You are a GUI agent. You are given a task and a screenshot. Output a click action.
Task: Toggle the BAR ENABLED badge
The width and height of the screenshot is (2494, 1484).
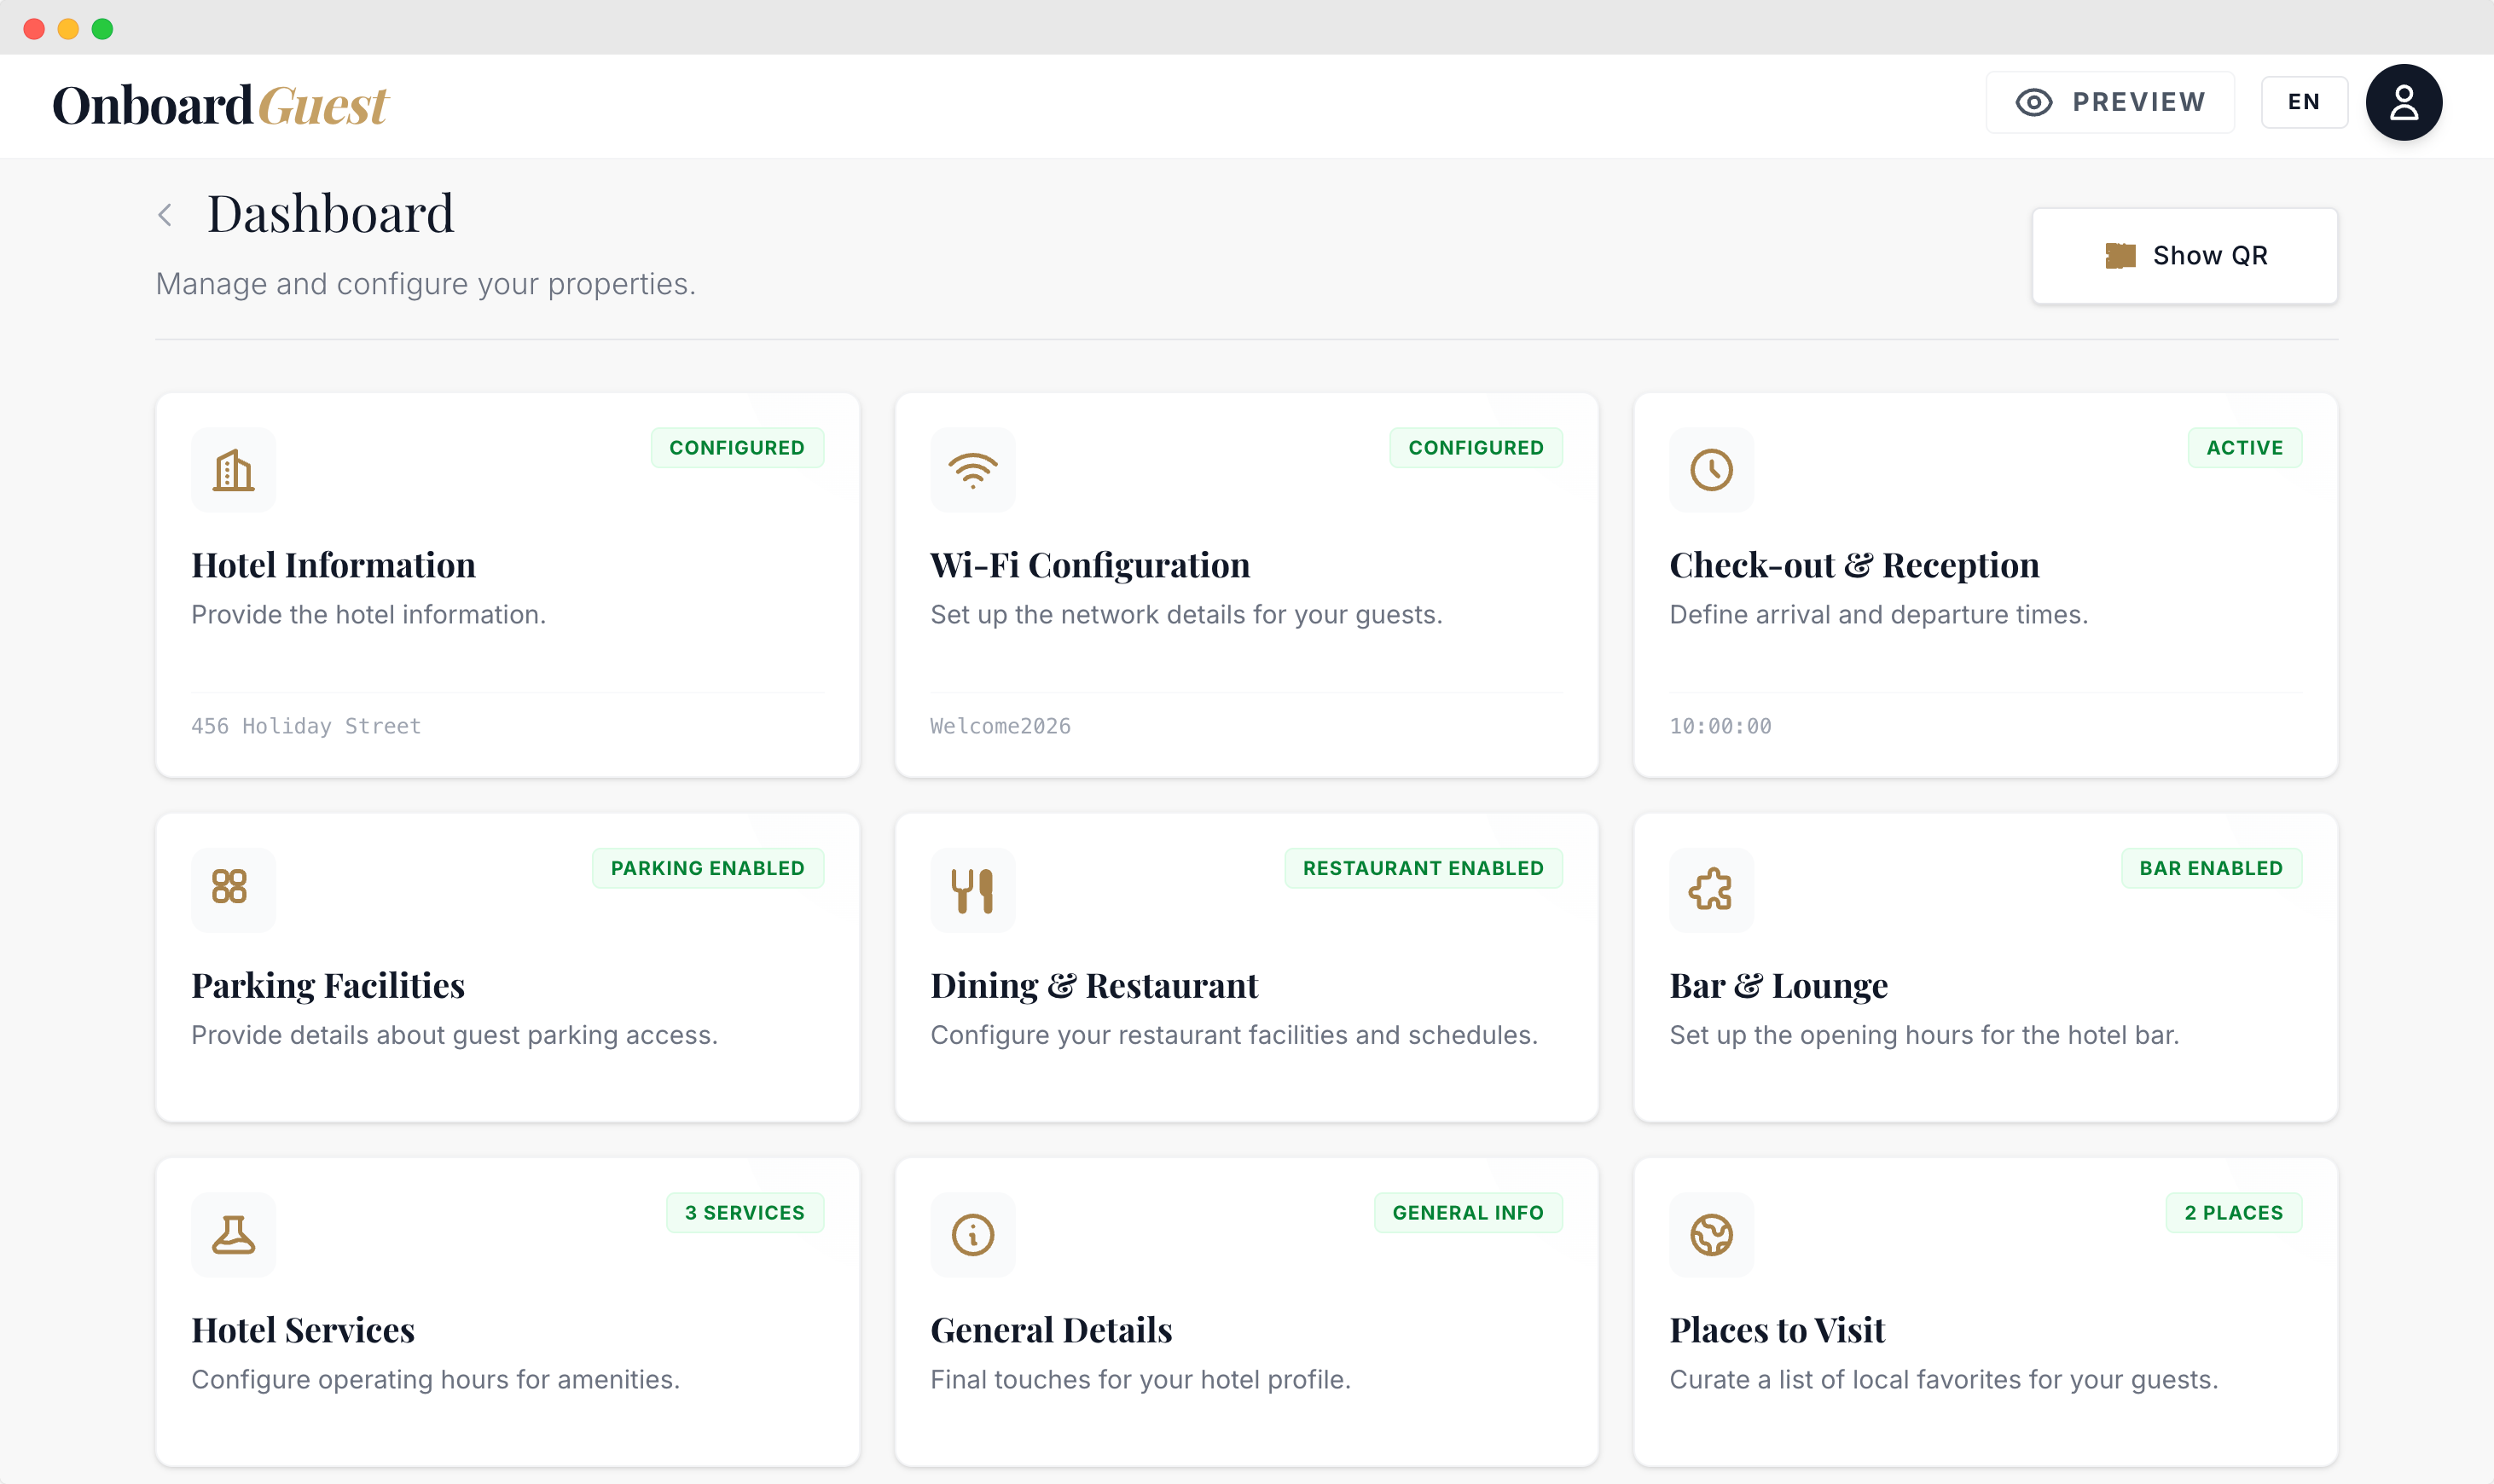coord(2210,867)
